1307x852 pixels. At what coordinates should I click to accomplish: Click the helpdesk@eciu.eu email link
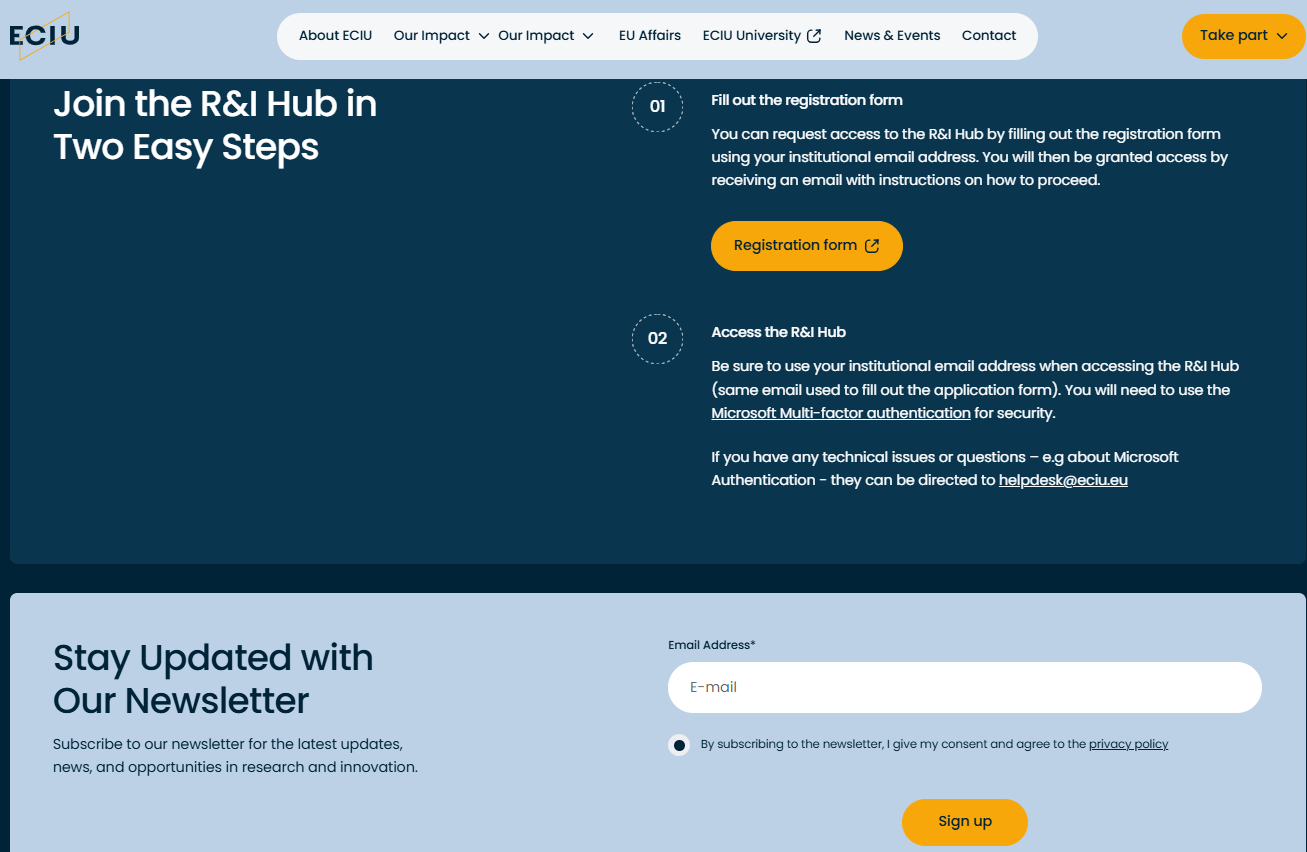point(1063,480)
